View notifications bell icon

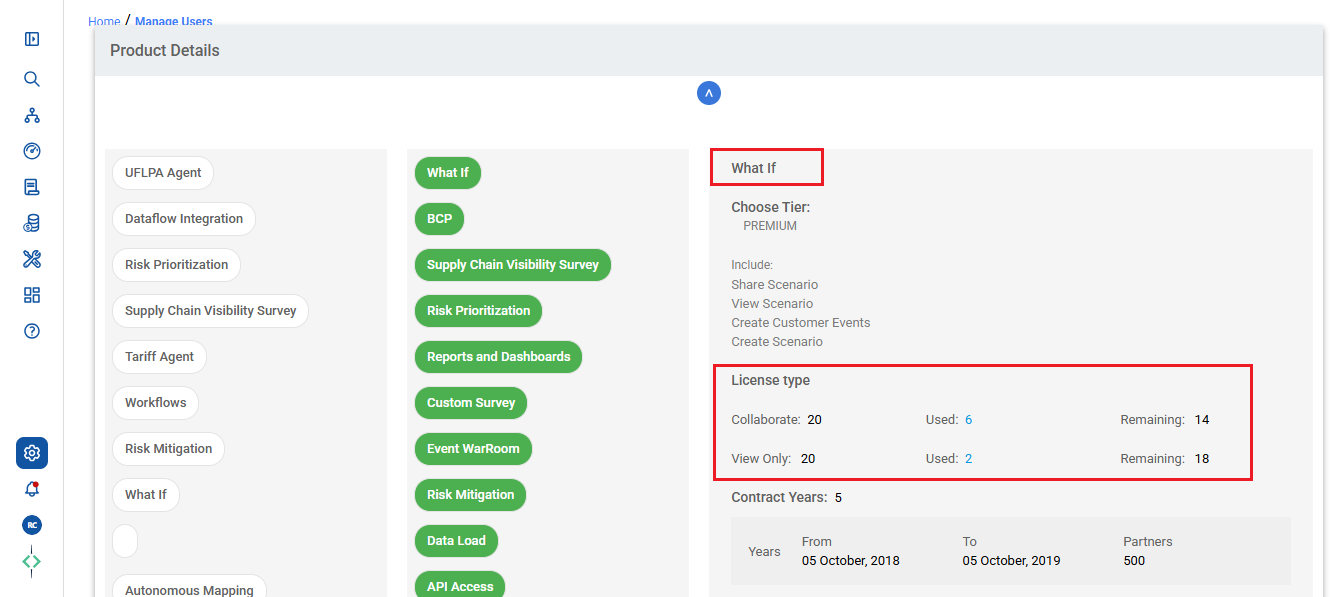tap(32, 489)
